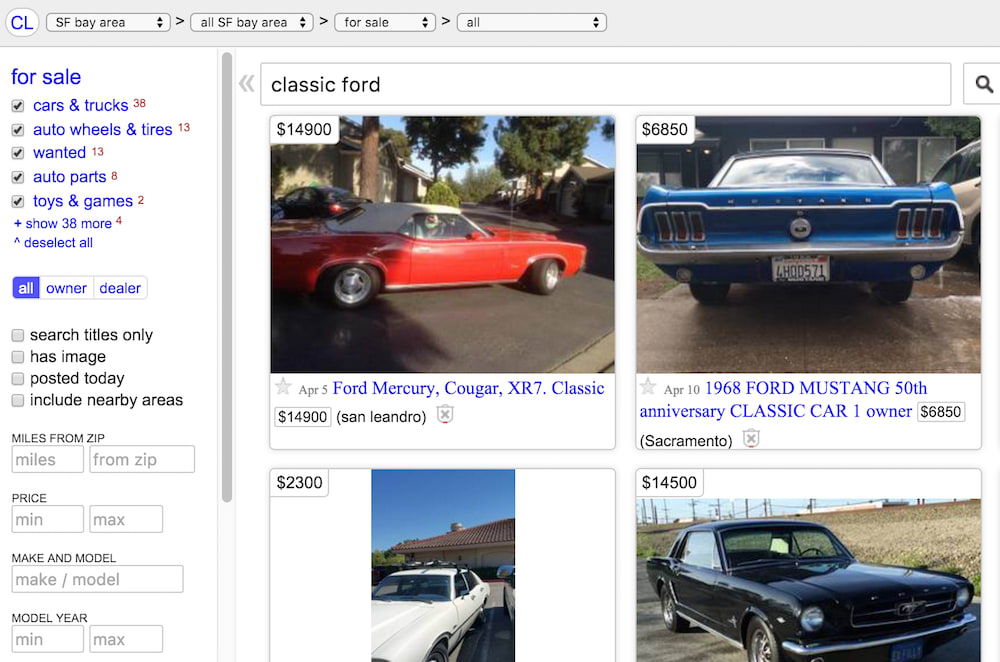Click the model year min field
1000x662 pixels.
[48, 639]
